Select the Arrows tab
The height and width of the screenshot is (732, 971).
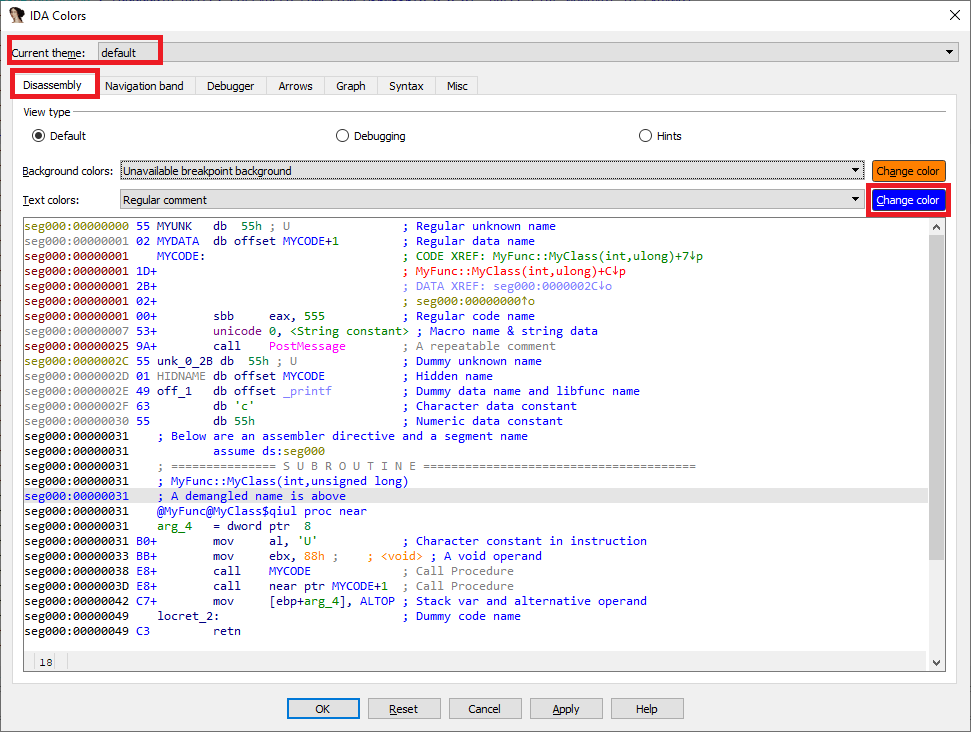(x=294, y=85)
